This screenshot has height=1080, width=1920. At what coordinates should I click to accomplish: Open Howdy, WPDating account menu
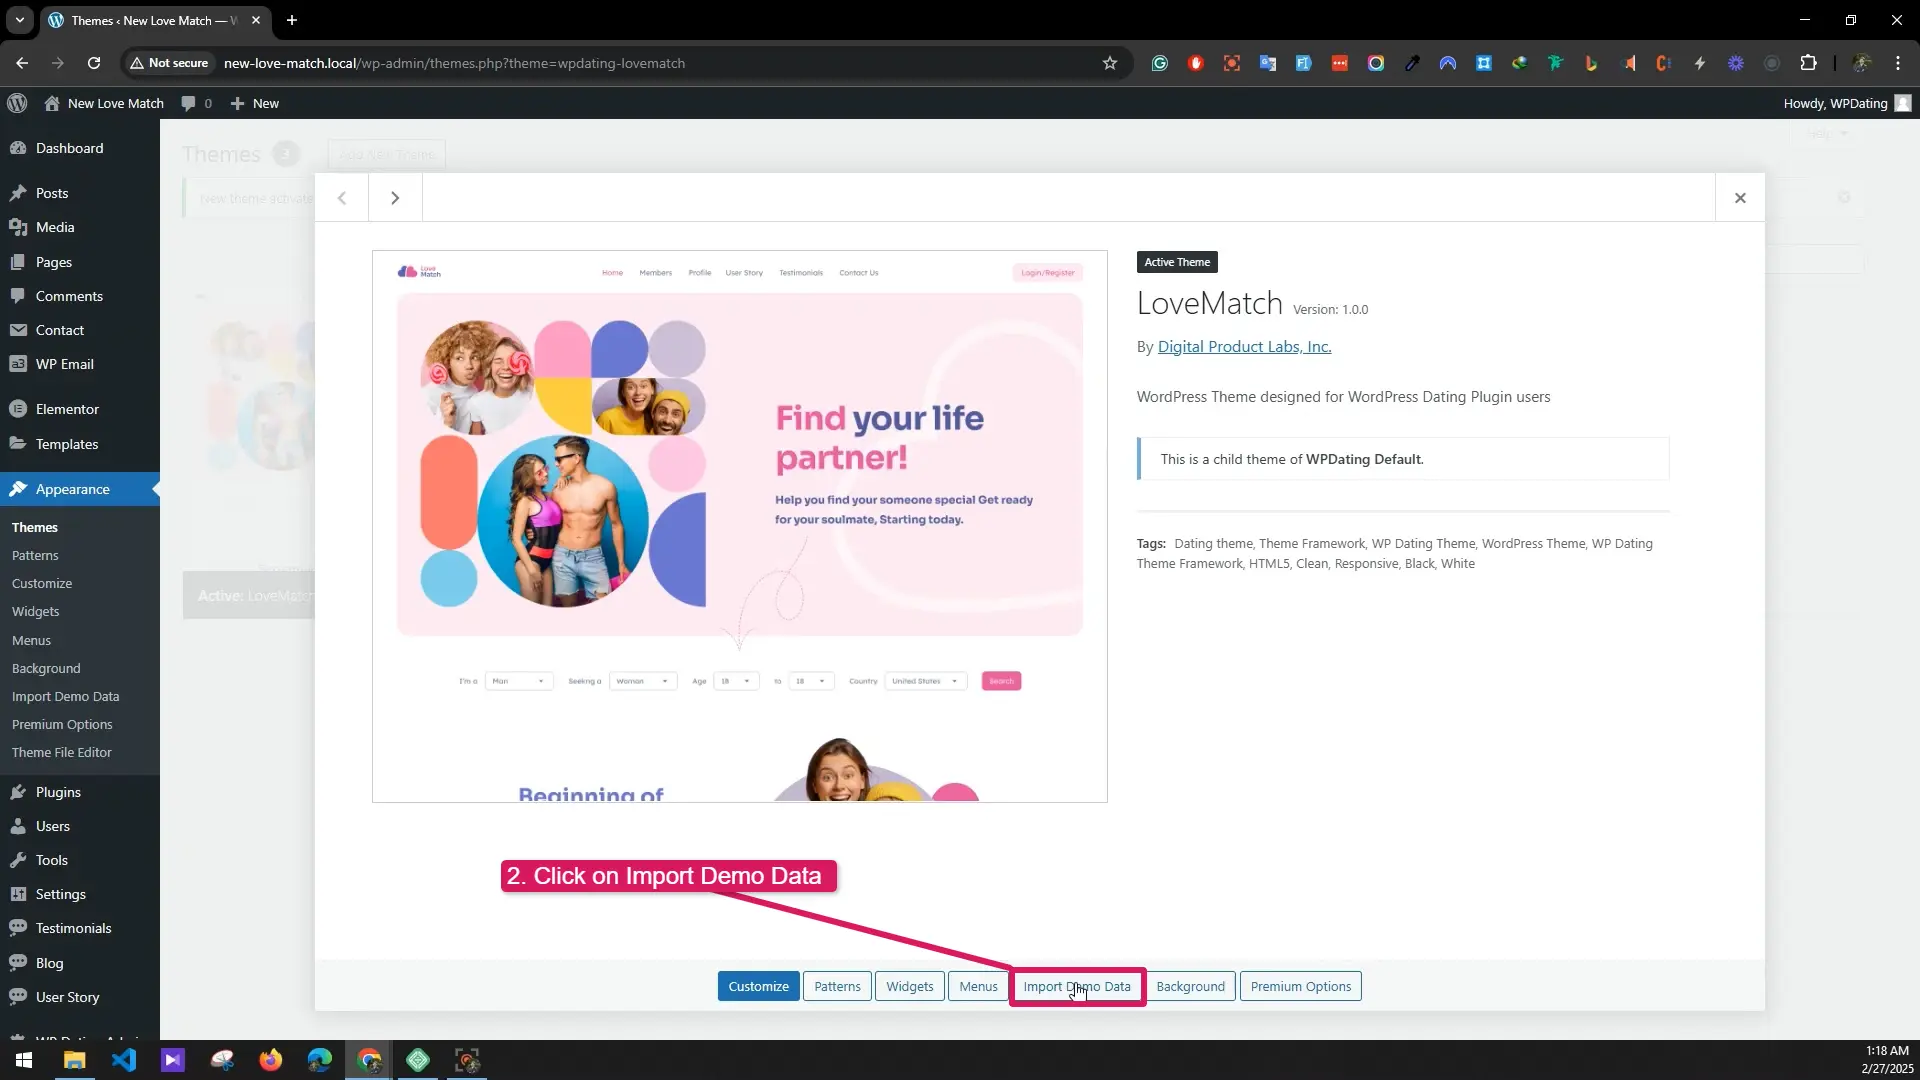[x=1847, y=103]
